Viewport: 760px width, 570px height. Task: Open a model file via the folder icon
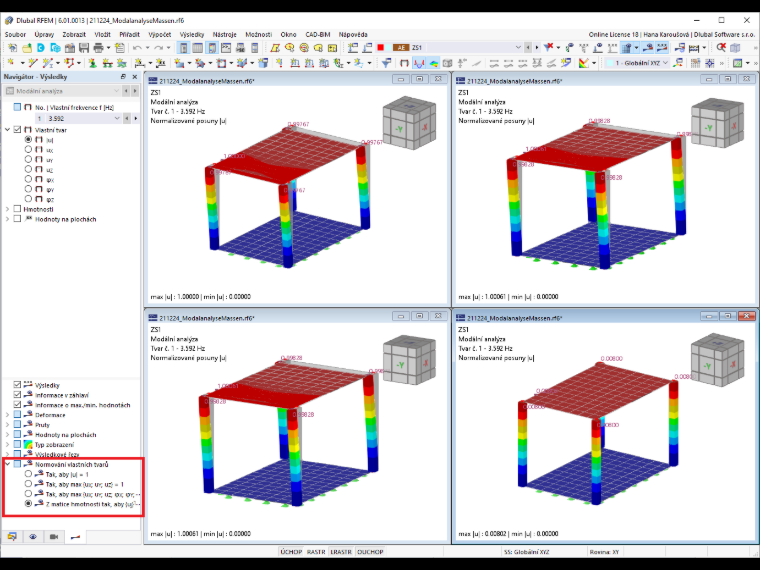click(27, 48)
